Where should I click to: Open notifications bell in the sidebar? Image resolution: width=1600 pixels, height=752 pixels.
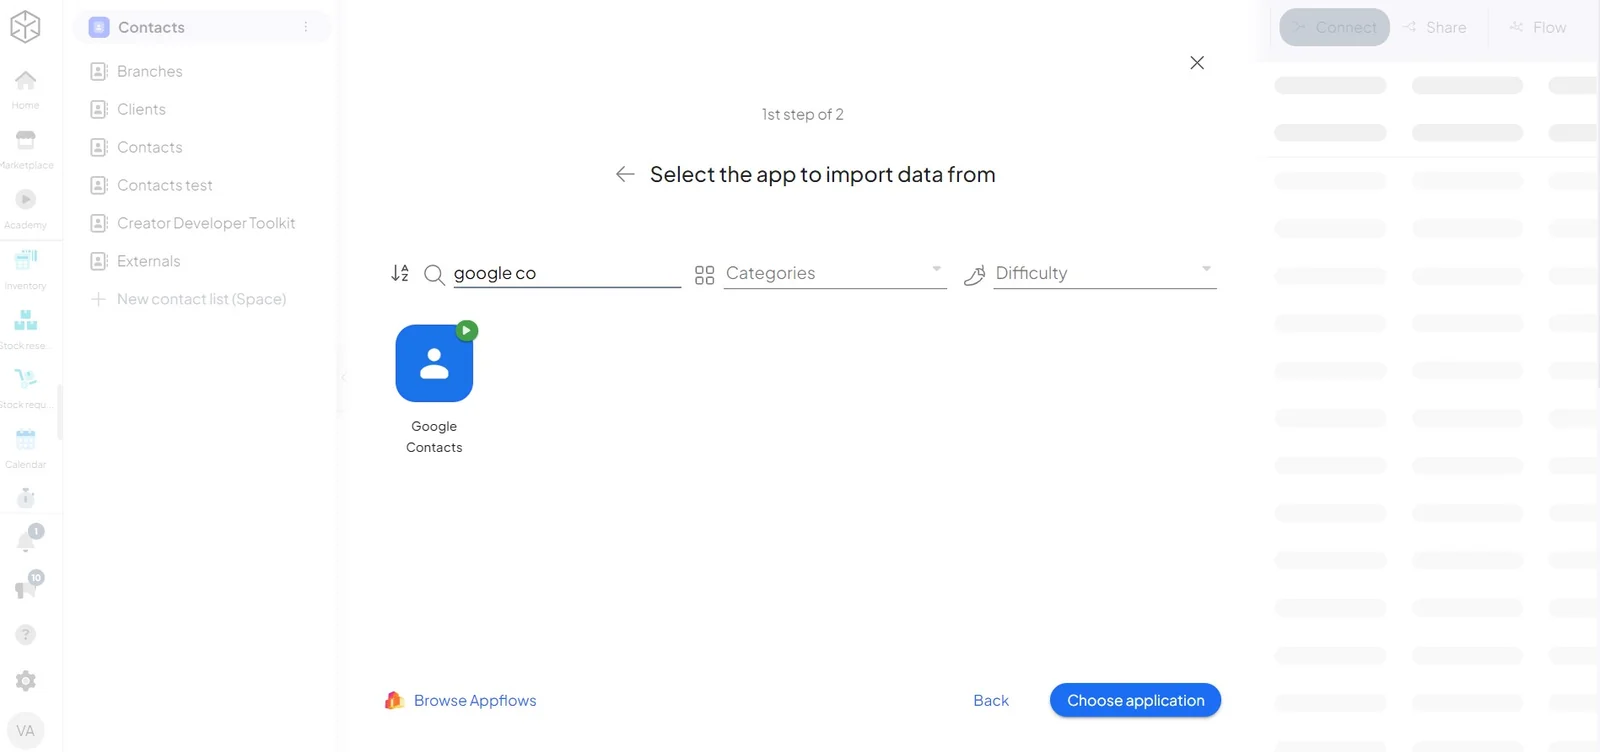click(27, 540)
